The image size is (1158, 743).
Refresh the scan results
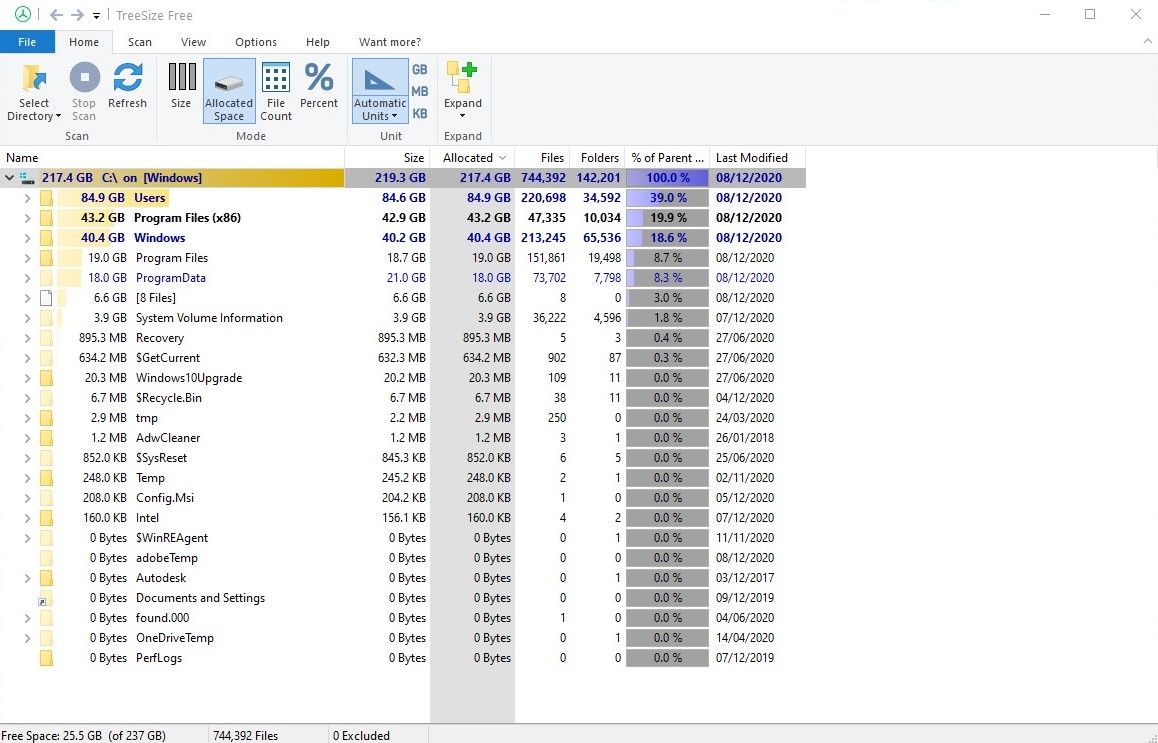click(127, 86)
